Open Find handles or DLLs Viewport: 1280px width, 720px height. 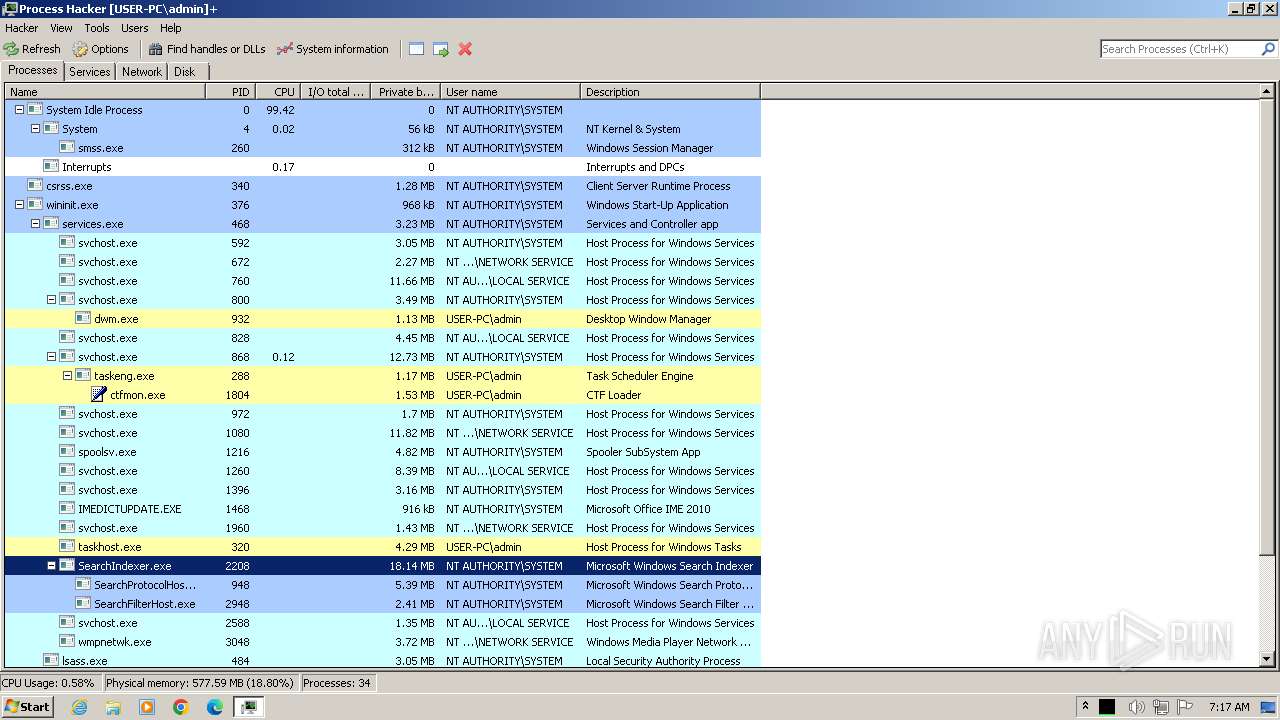[x=207, y=49]
